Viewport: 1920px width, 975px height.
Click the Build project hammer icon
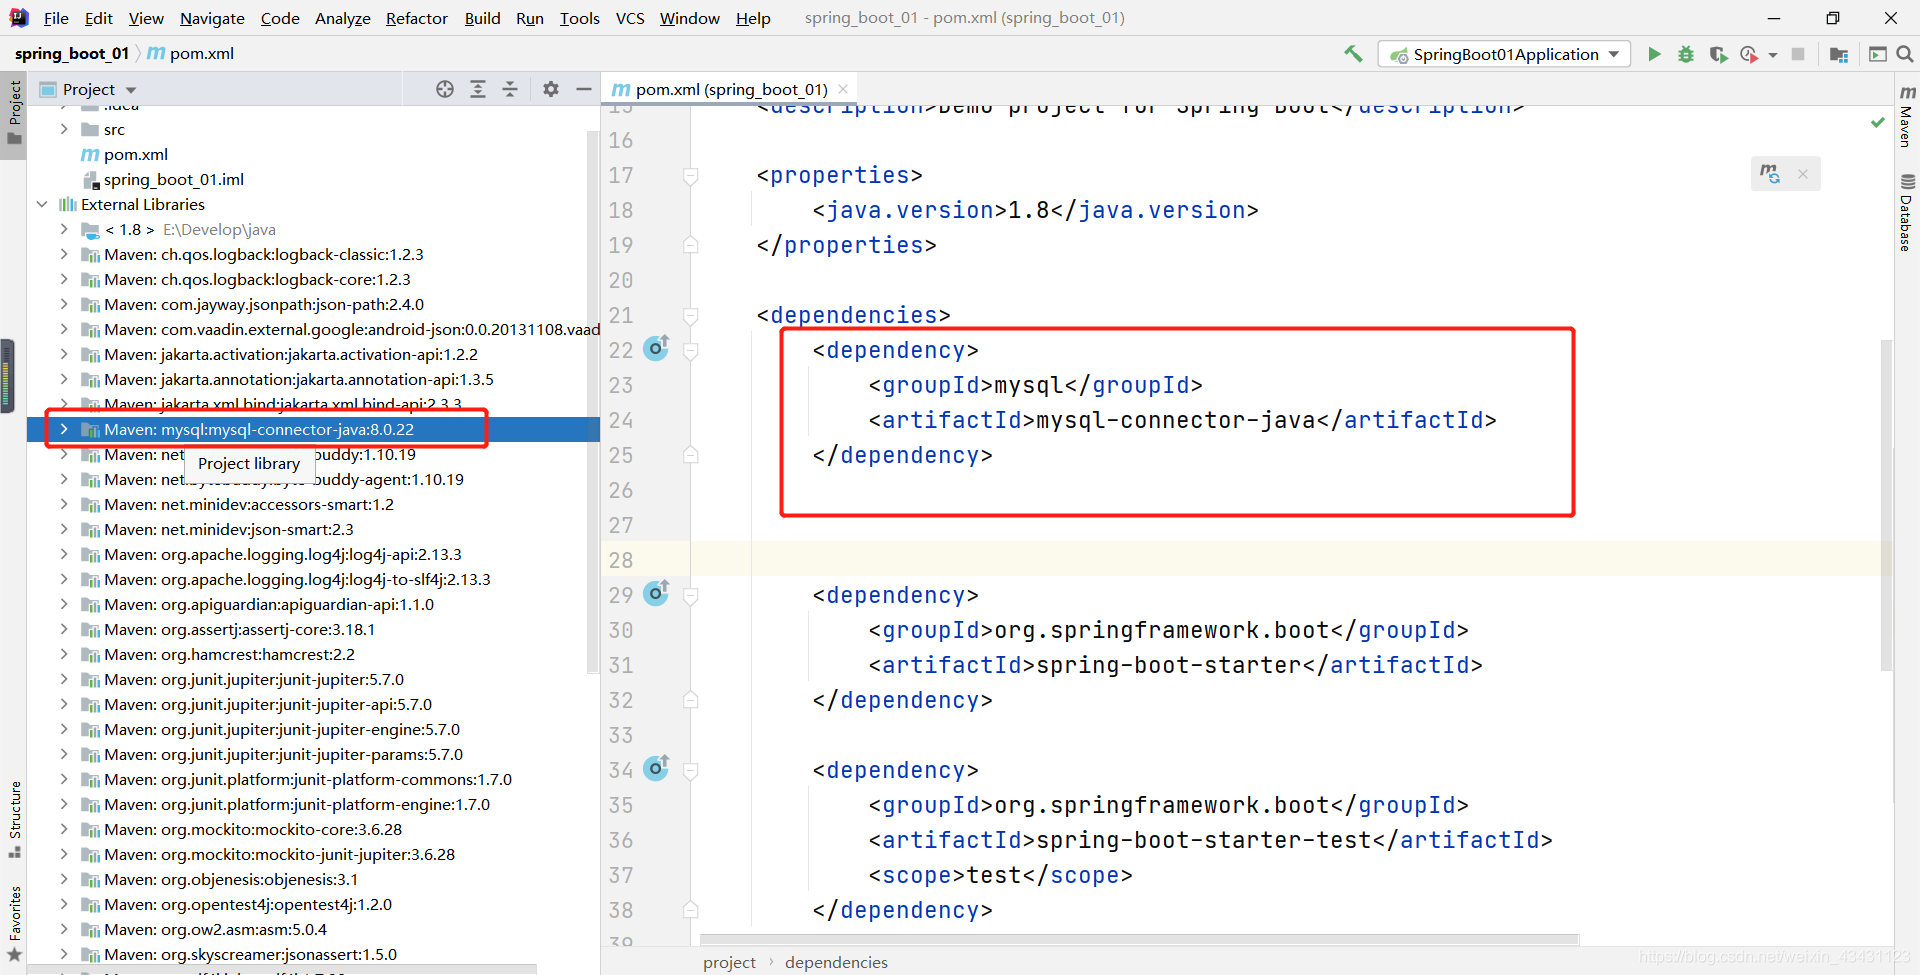(x=1353, y=54)
